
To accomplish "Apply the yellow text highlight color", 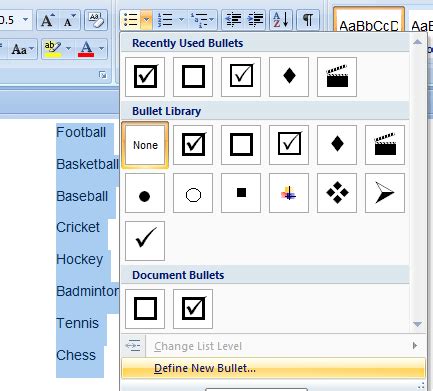I will (53, 49).
